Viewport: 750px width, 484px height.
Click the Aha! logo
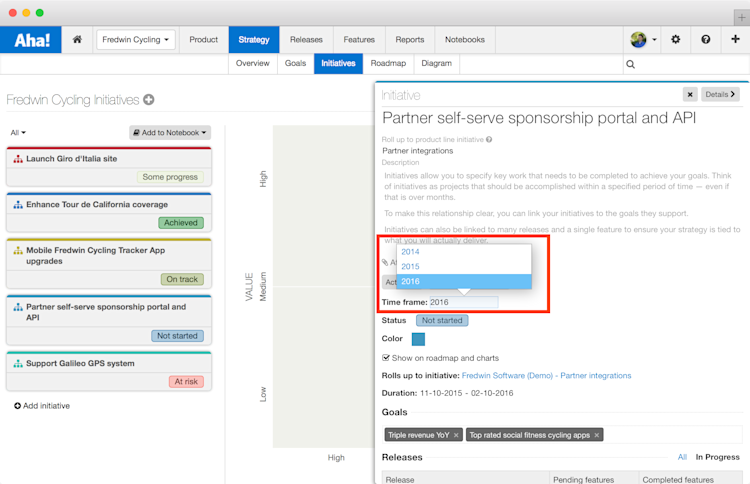coord(31,40)
